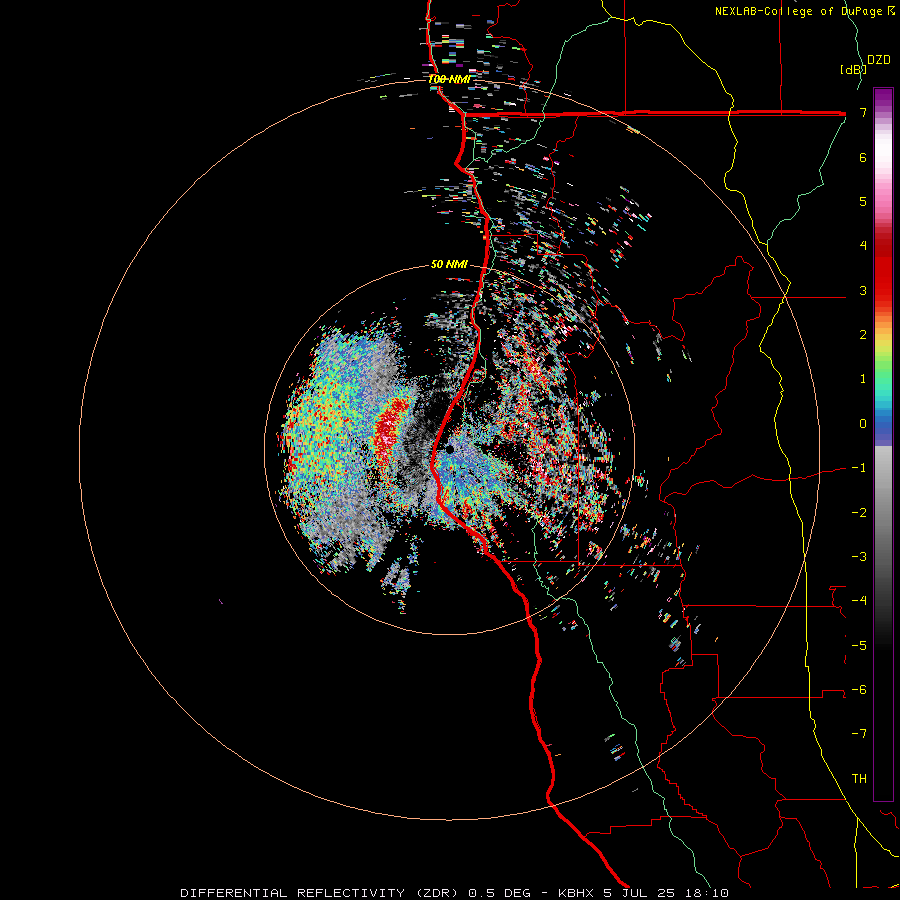Select the -4 scale value
900x900 pixels.
point(859,601)
